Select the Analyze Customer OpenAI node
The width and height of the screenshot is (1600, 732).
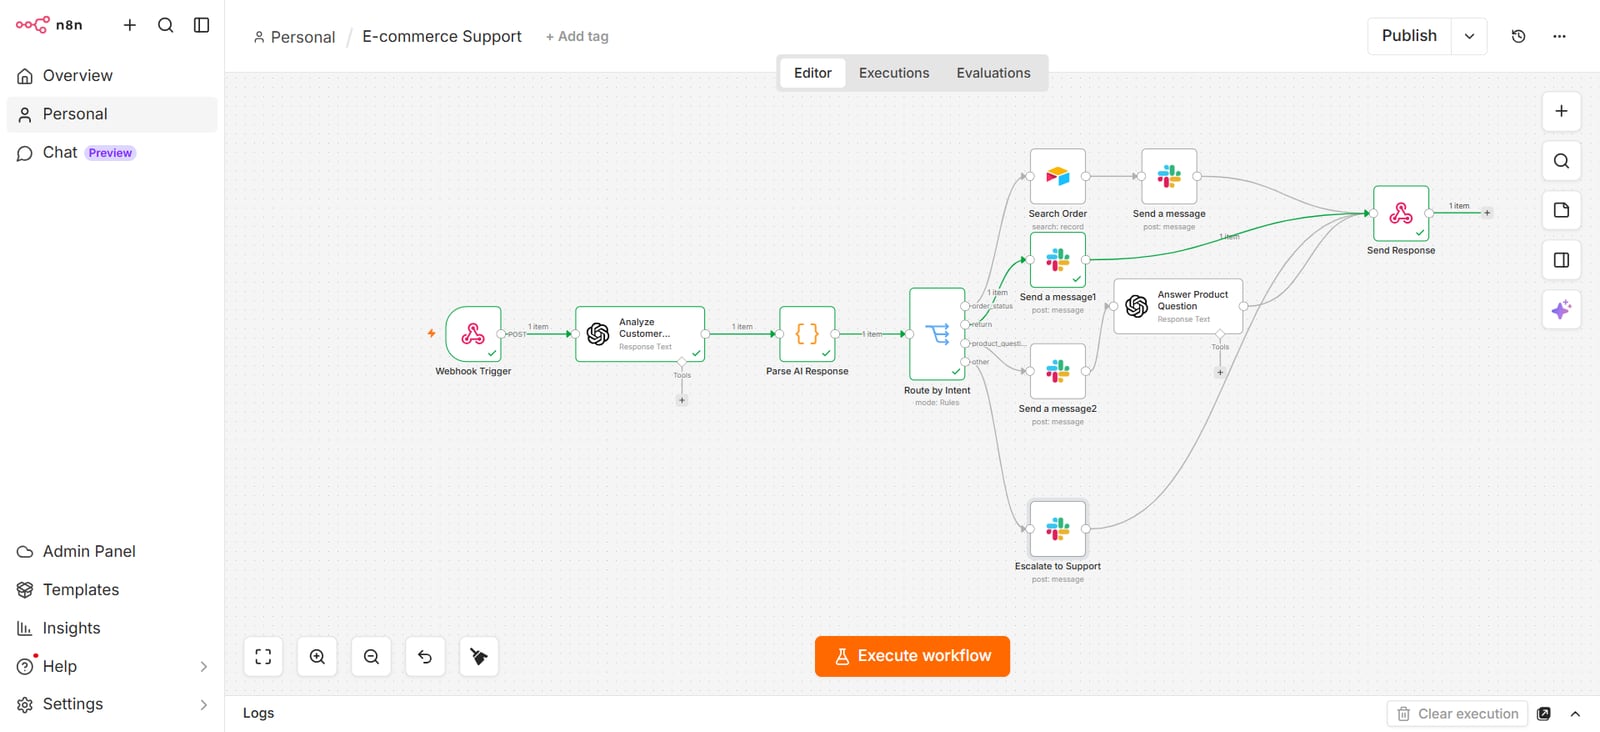640,334
